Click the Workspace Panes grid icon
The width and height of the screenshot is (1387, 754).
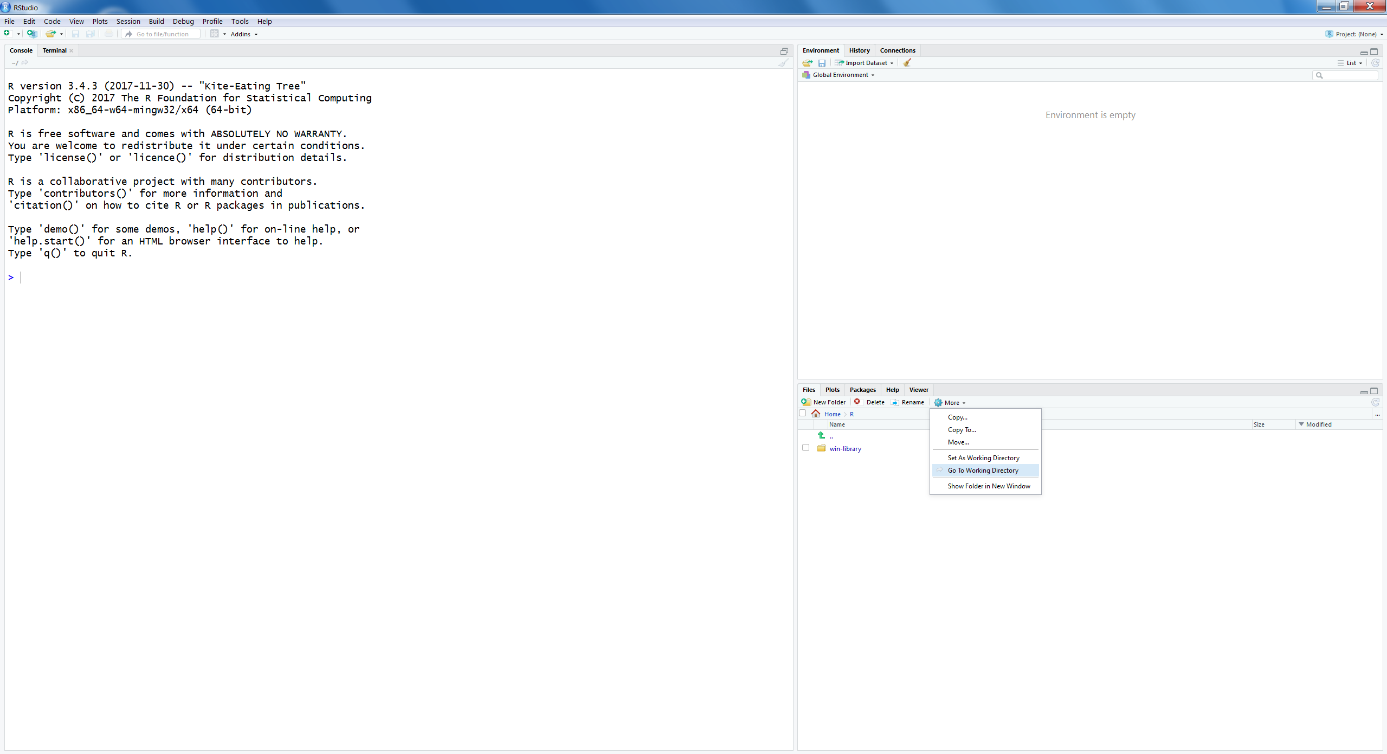[x=214, y=34]
